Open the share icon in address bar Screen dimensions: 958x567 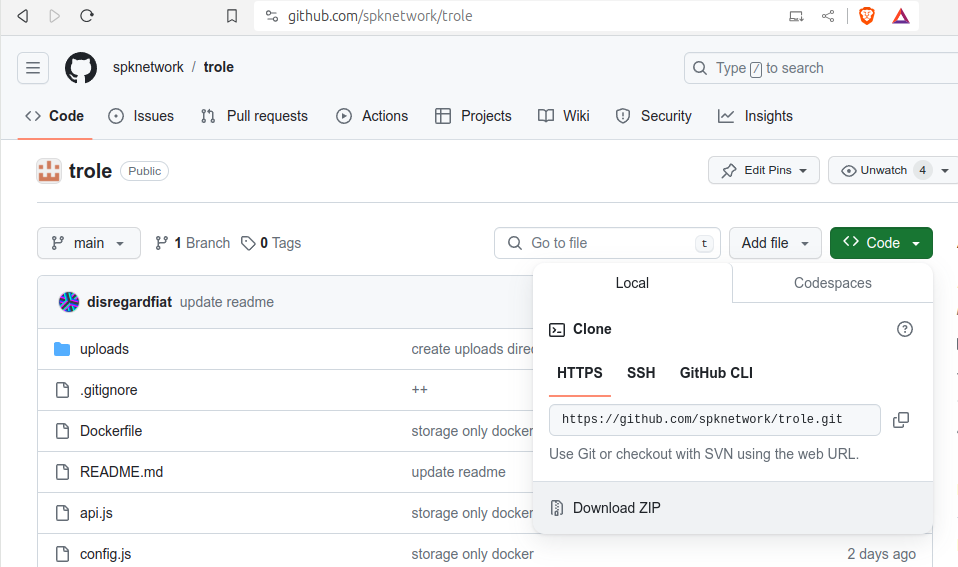[x=828, y=16]
